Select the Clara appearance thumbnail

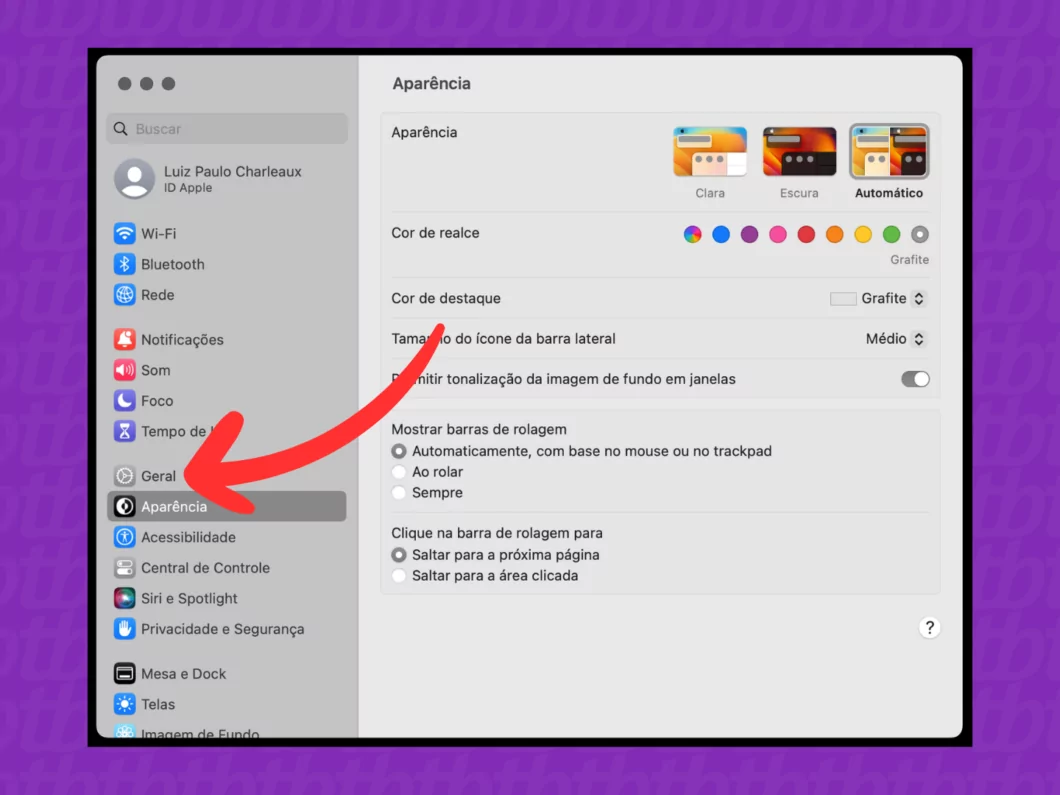point(710,151)
